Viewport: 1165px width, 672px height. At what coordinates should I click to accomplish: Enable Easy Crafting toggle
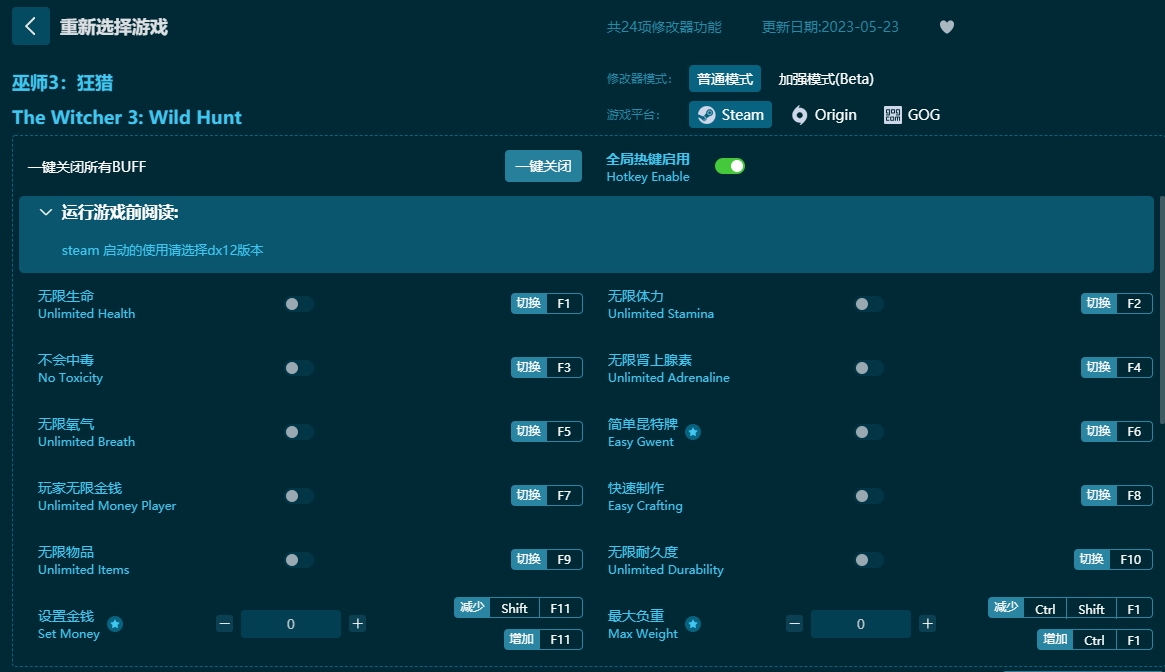click(869, 496)
